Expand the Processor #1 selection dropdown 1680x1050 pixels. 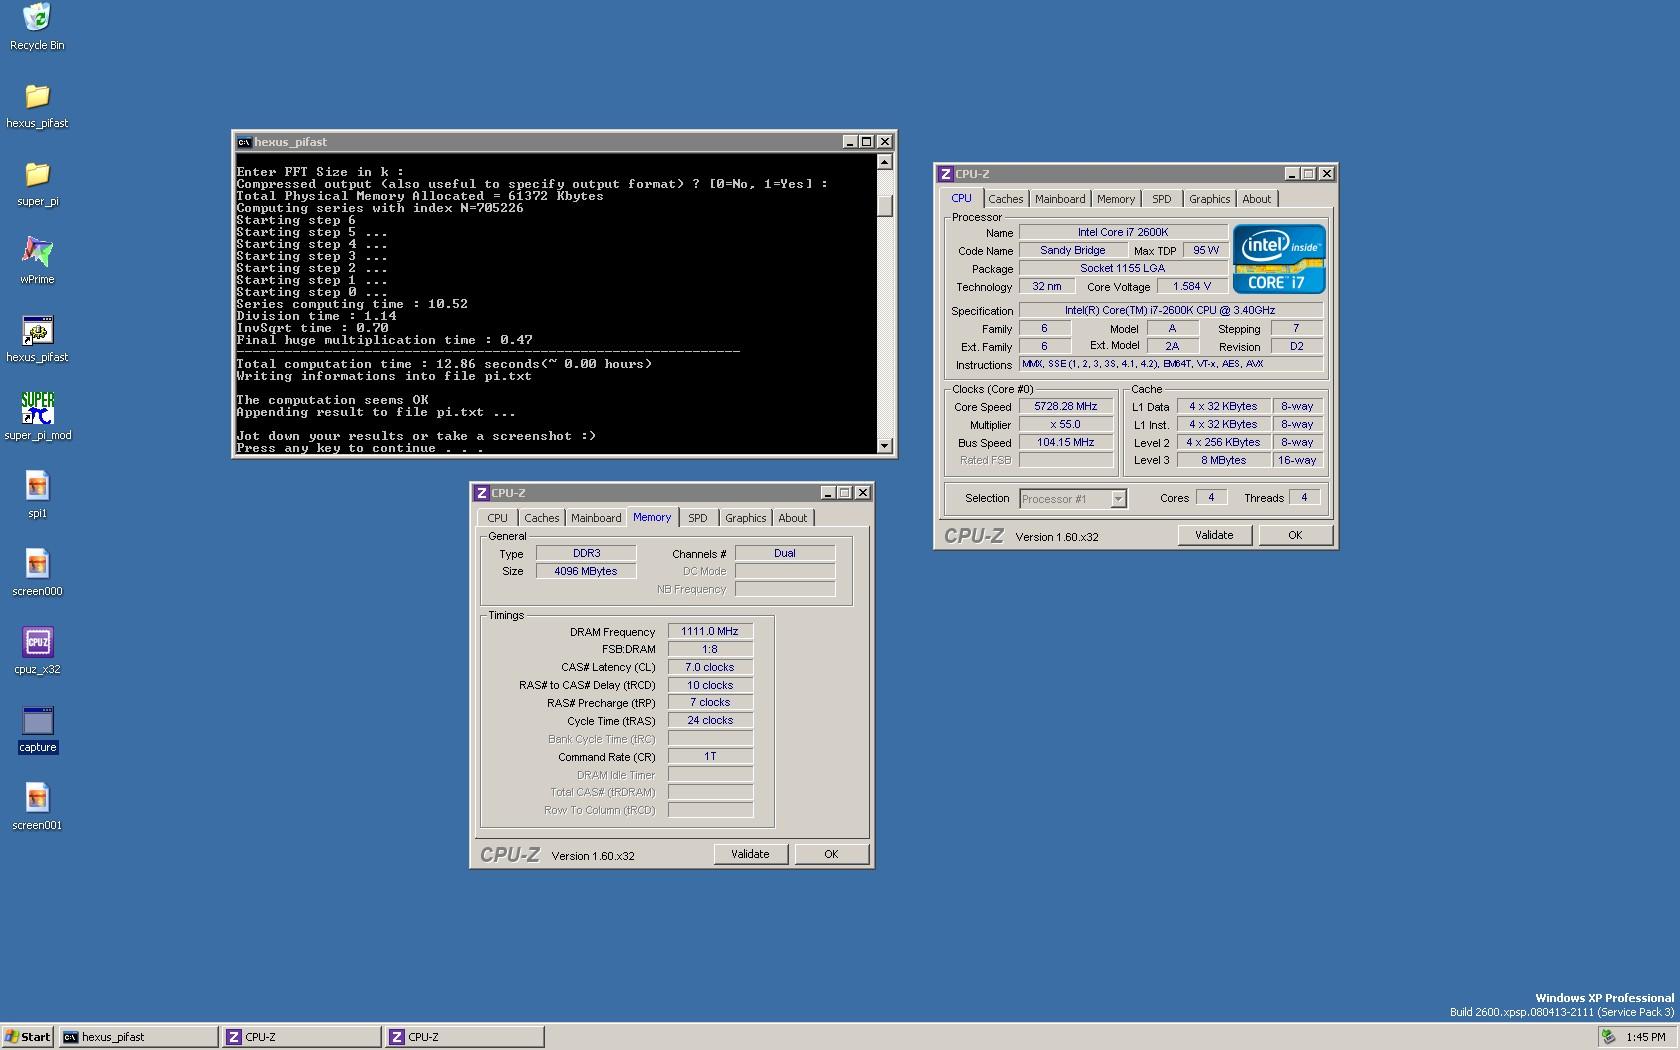[1118, 499]
